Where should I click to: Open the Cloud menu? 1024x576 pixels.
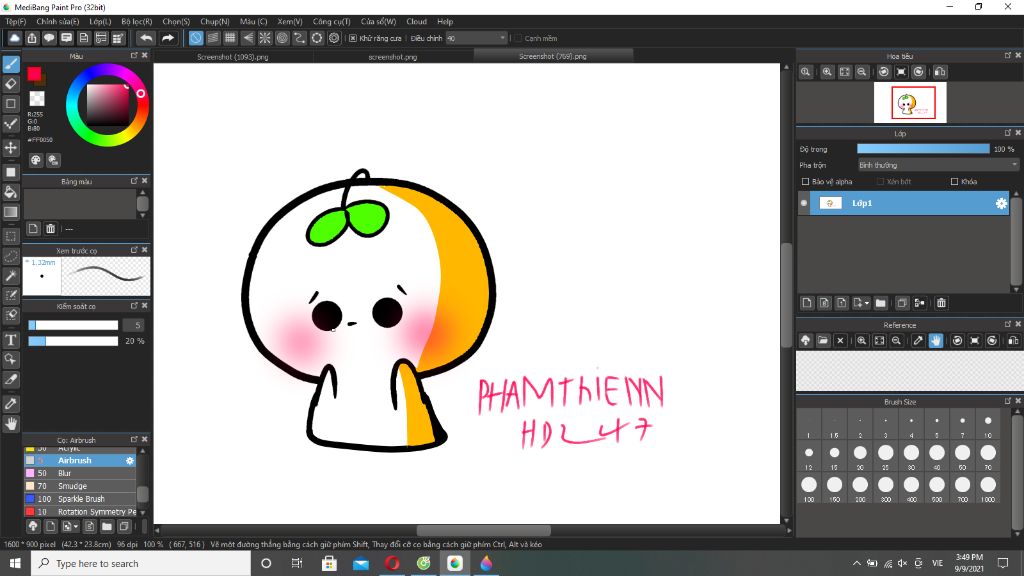click(416, 22)
